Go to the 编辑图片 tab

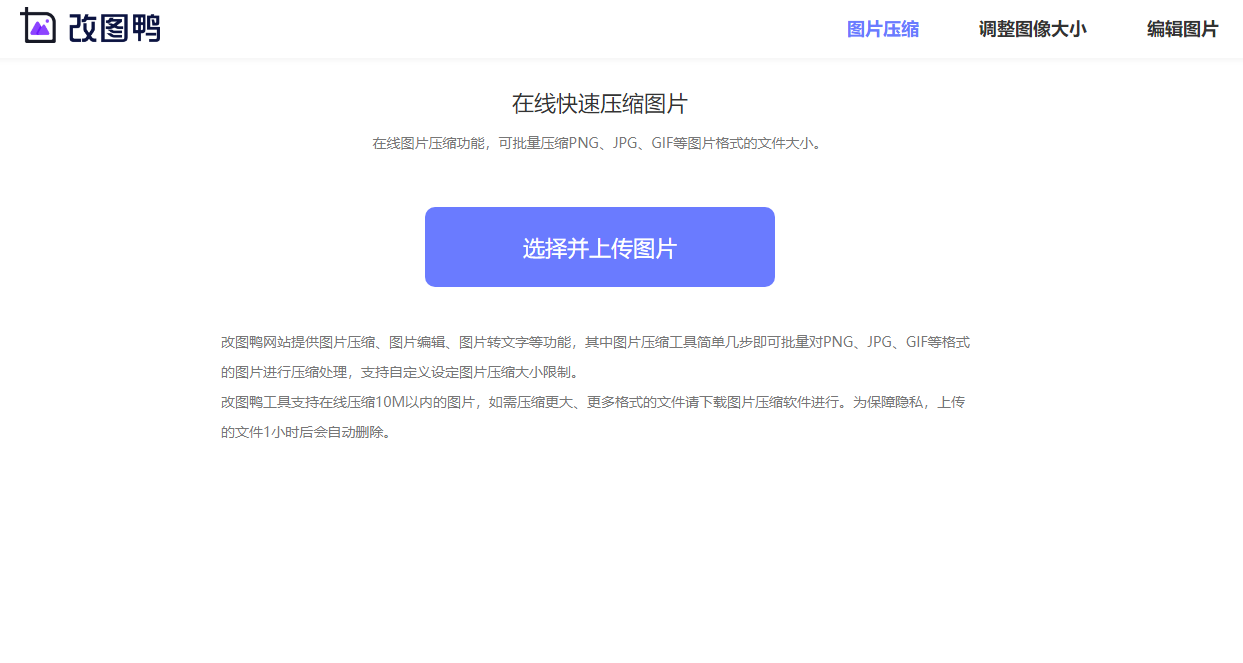coord(1182,30)
